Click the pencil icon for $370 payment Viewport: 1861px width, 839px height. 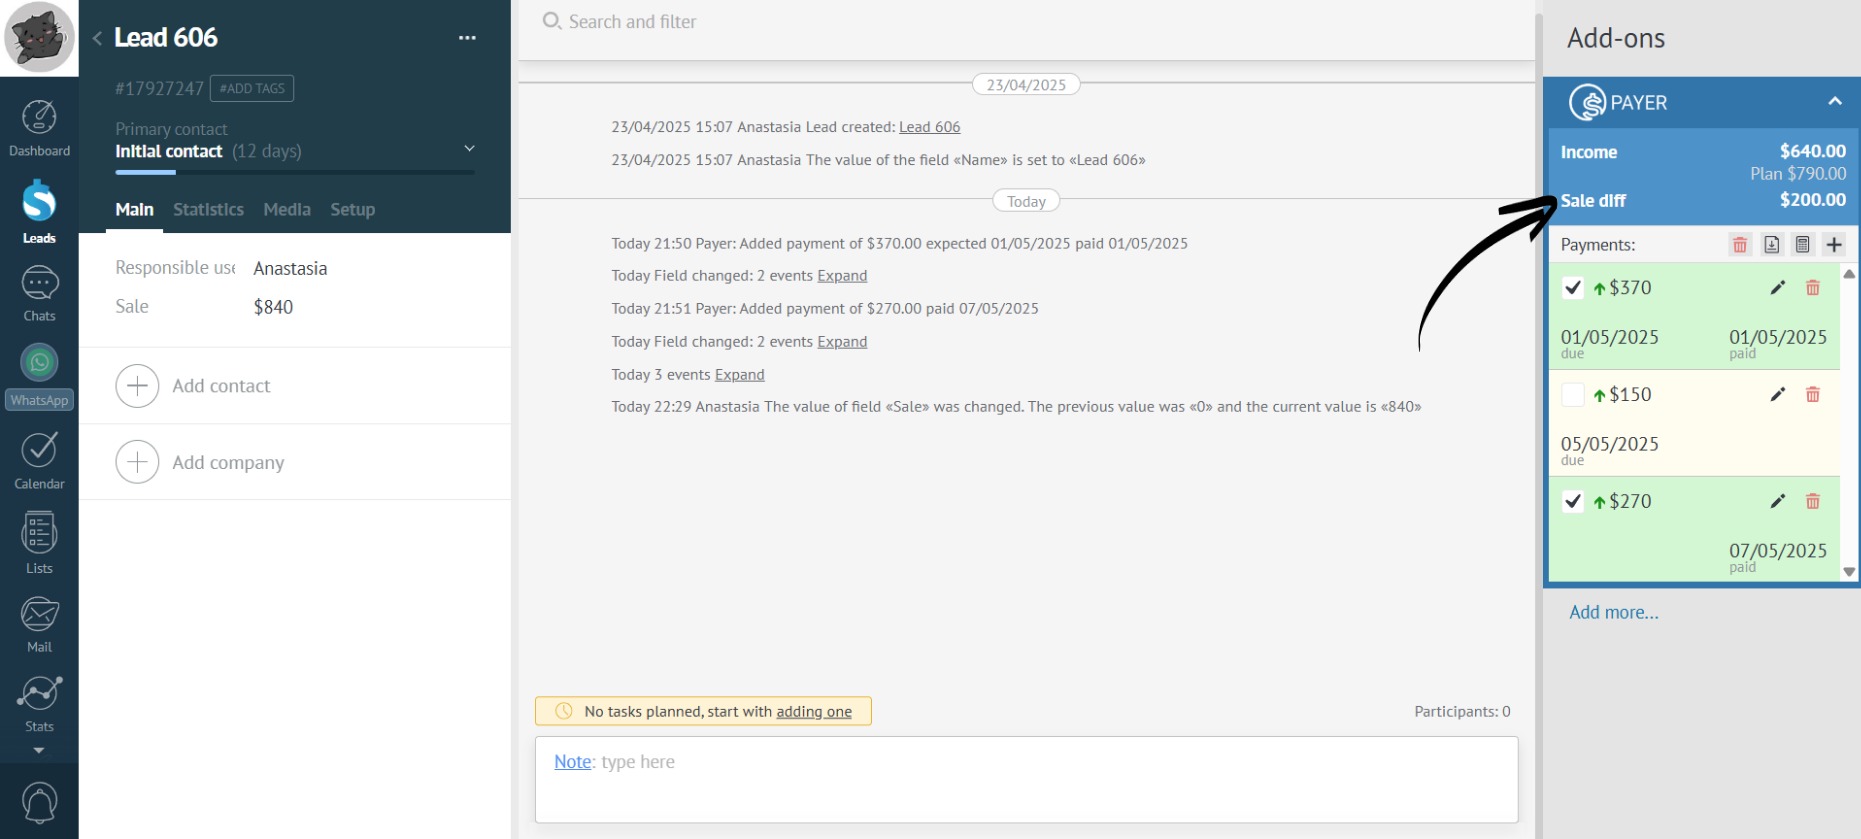(x=1777, y=288)
